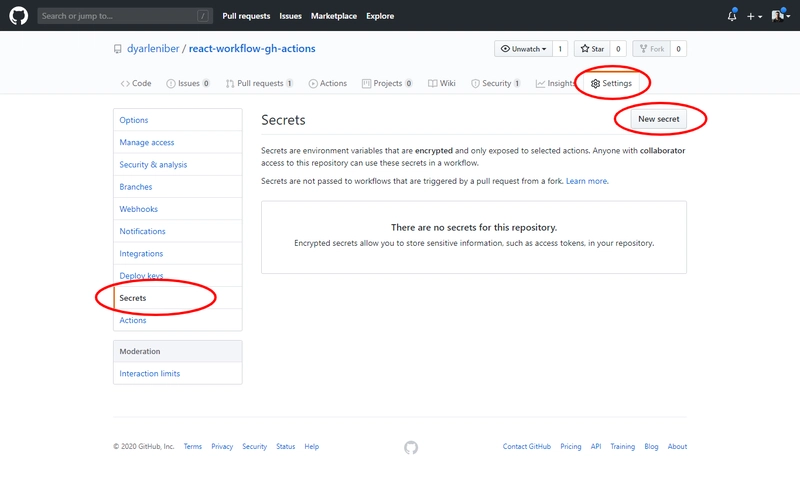Open the user avatar menu
Image resolution: width=800 pixels, height=484 pixels.
(781, 16)
